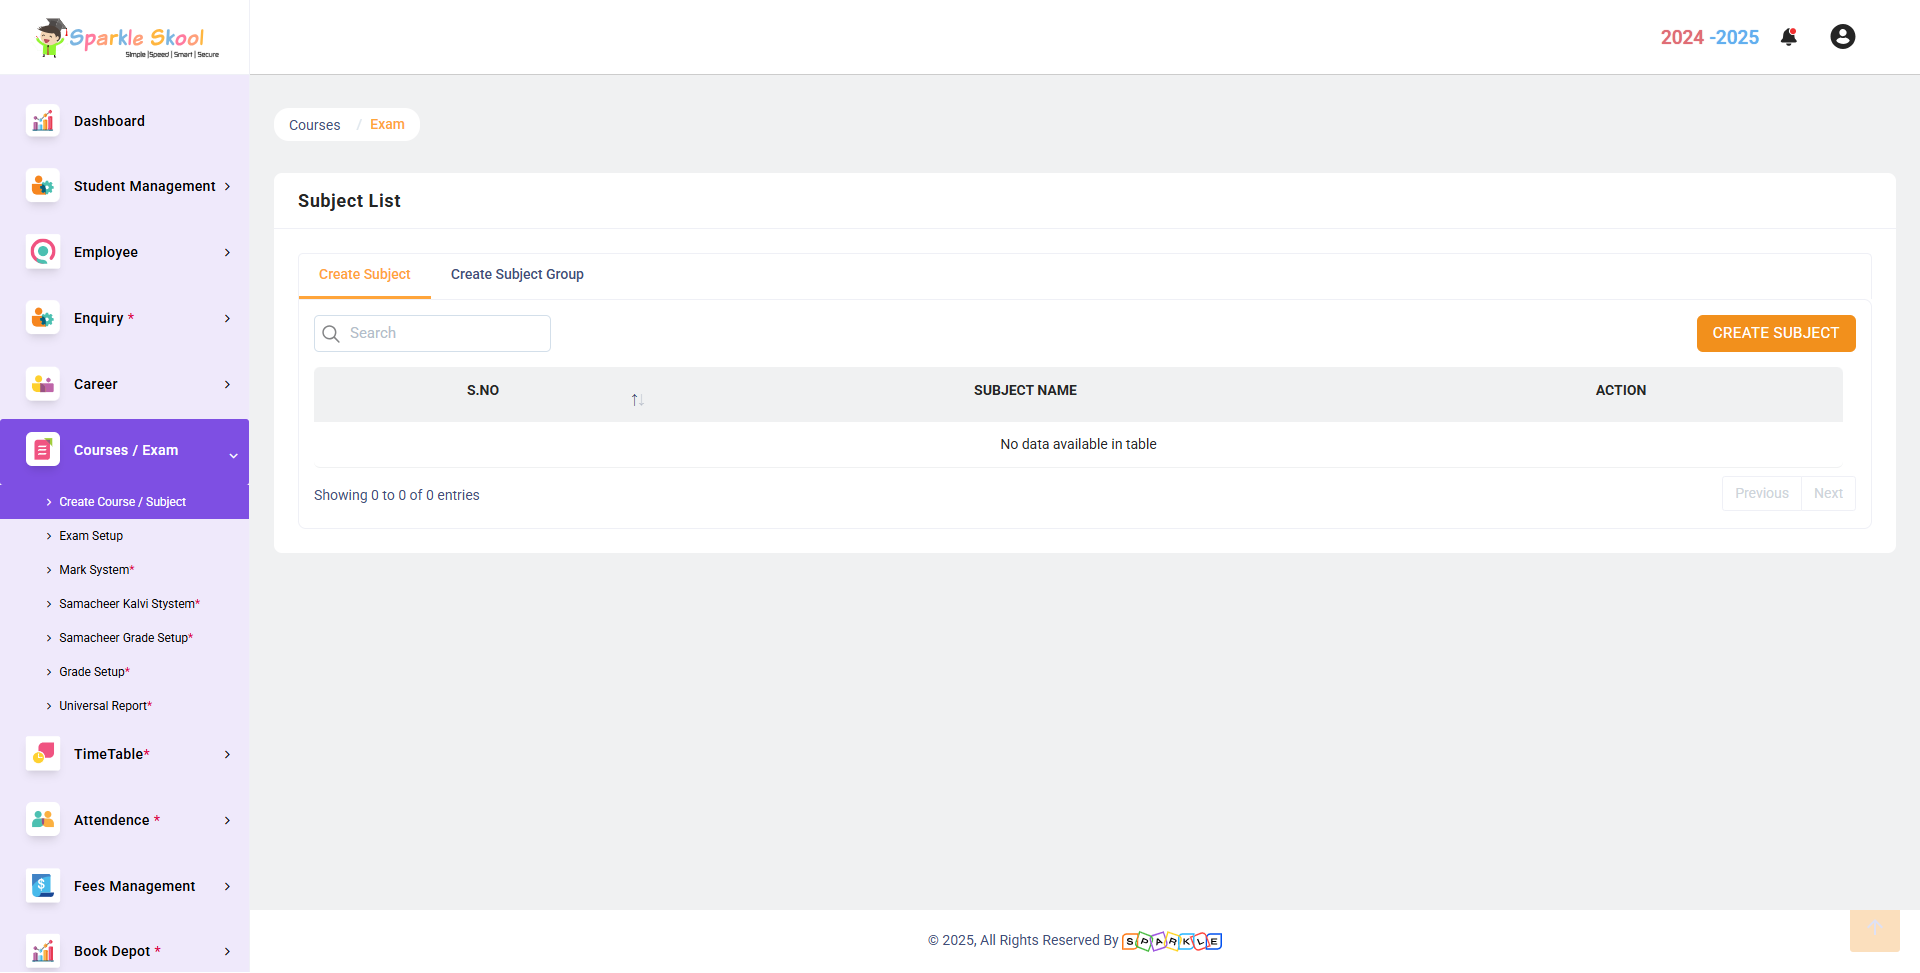Expand the Enquiry sidebar menu
1920x973 pixels.
(99, 318)
